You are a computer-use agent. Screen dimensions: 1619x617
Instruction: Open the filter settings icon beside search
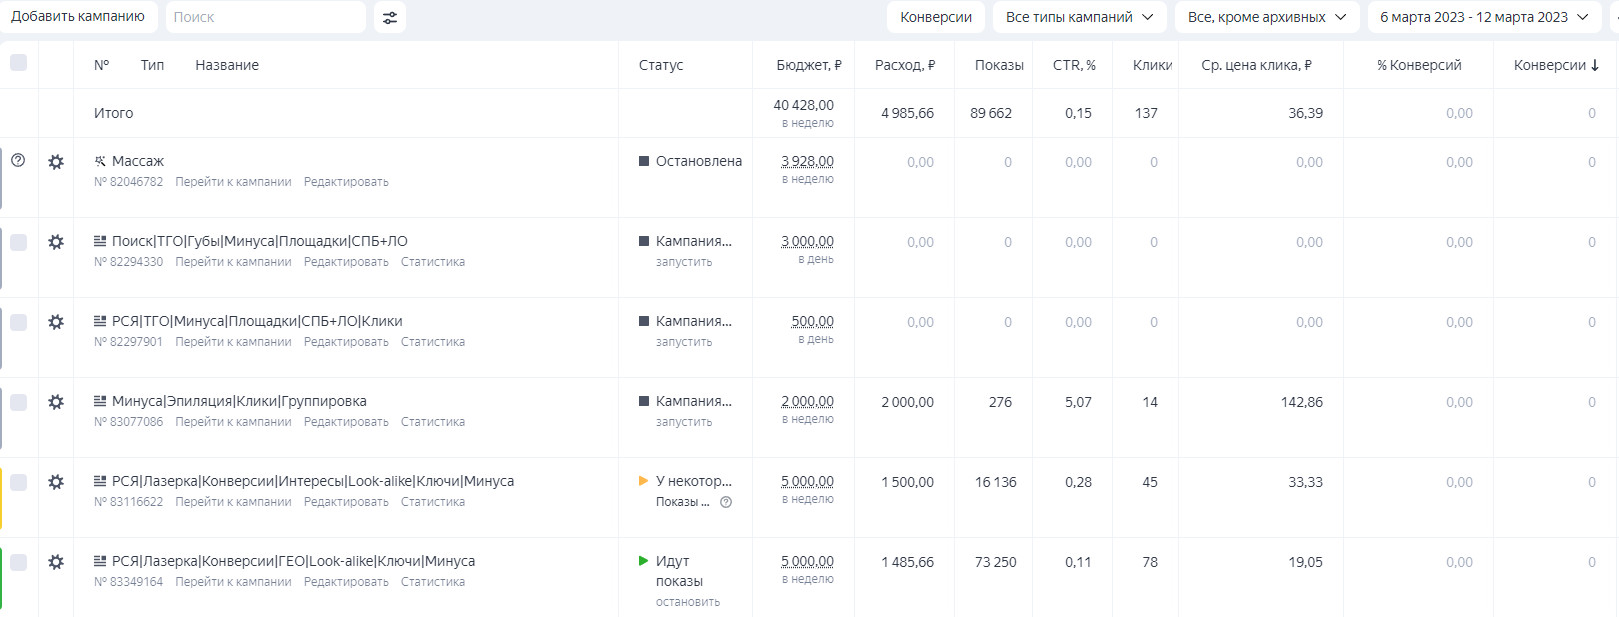(390, 17)
